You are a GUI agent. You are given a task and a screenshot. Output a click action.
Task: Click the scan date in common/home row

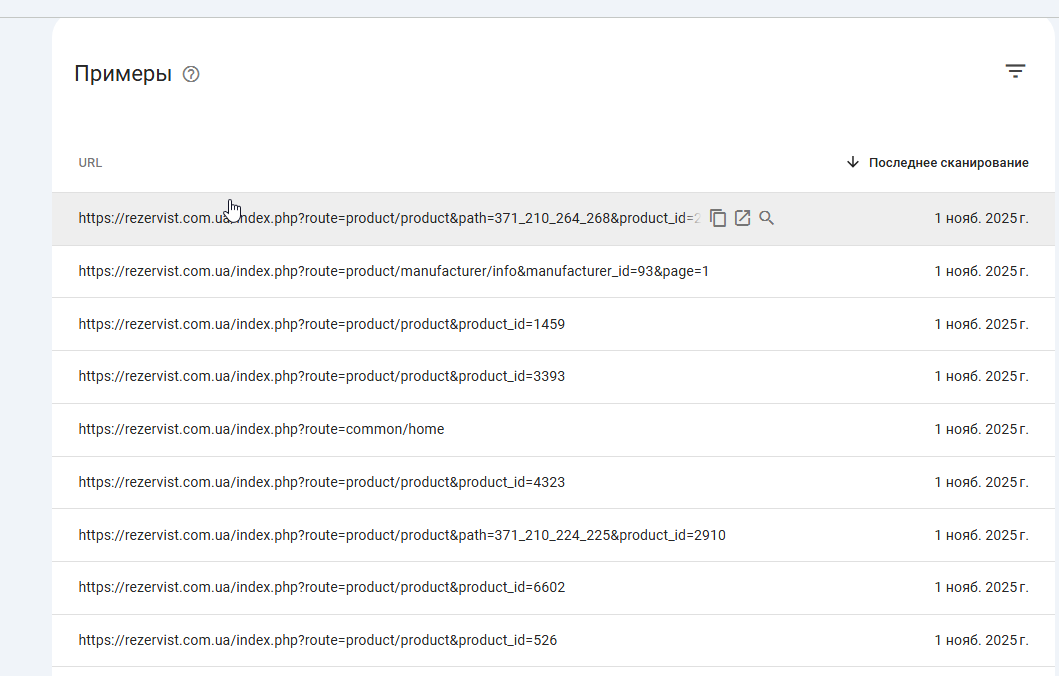pyautogui.click(x=980, y=429)
